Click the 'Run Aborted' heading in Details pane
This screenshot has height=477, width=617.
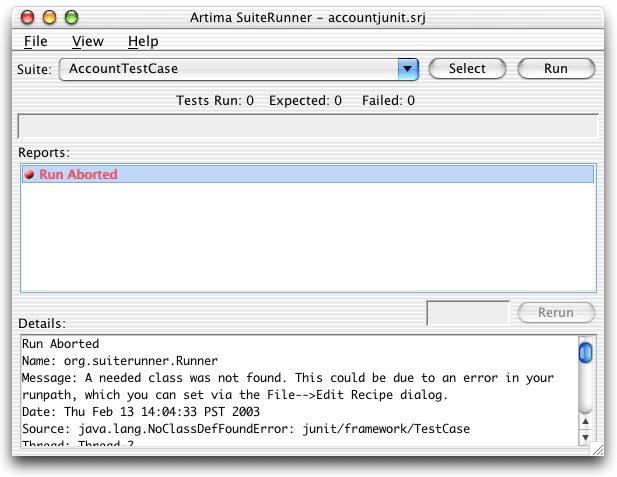pos(61,344)
